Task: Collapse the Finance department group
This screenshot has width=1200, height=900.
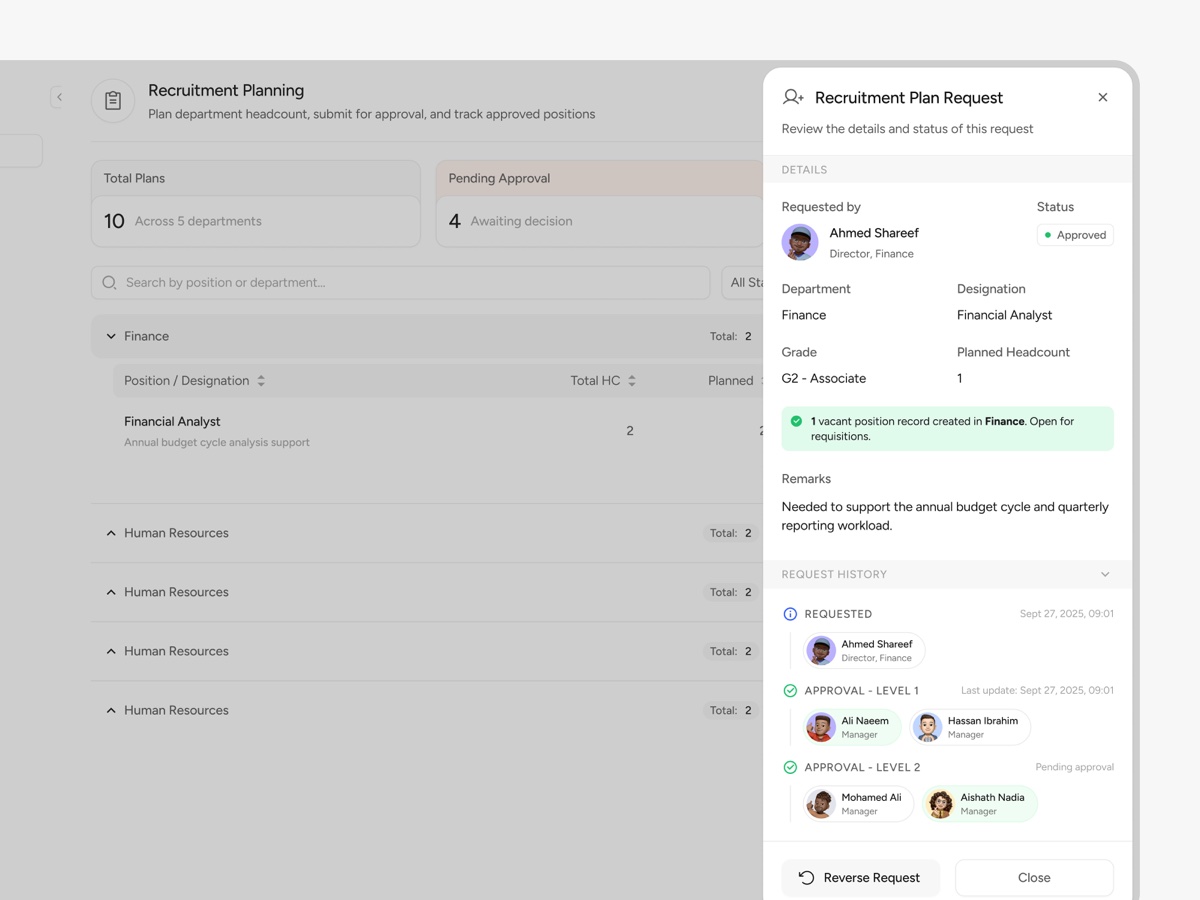Action: click(111, 337)
